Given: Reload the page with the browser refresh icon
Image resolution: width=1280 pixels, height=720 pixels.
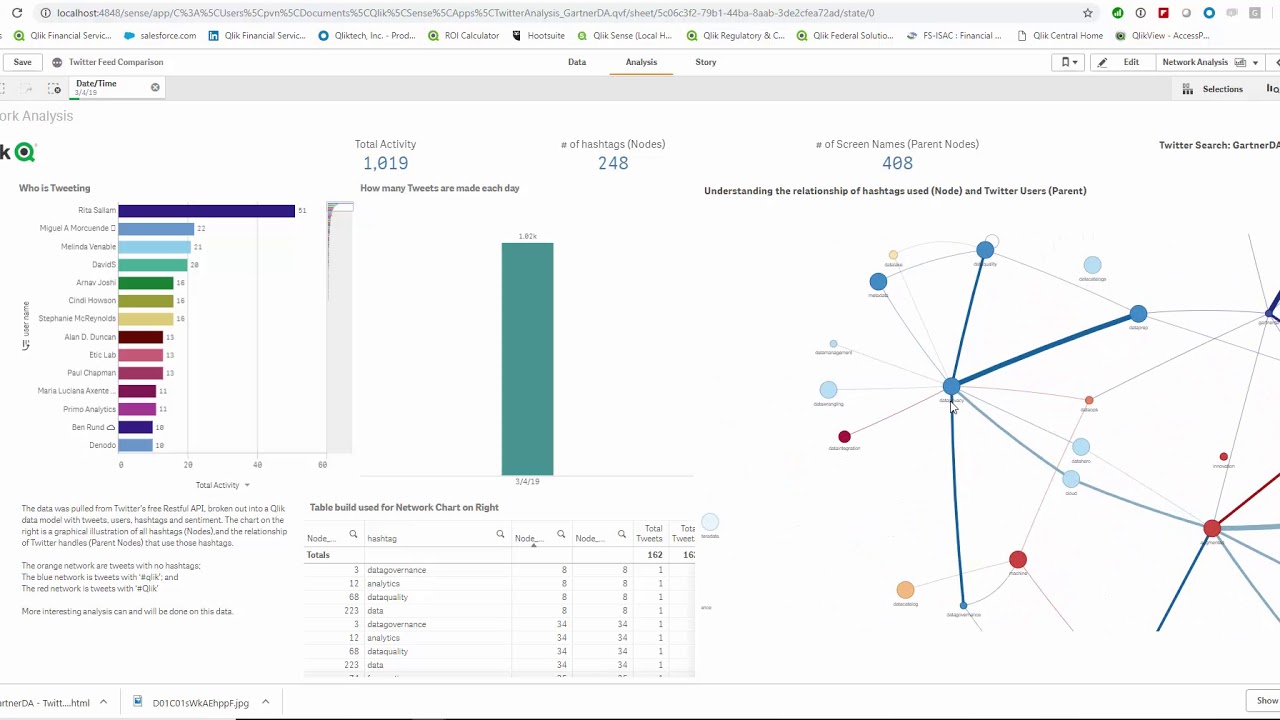Looking at the screenshot, I should pos(16,13).
